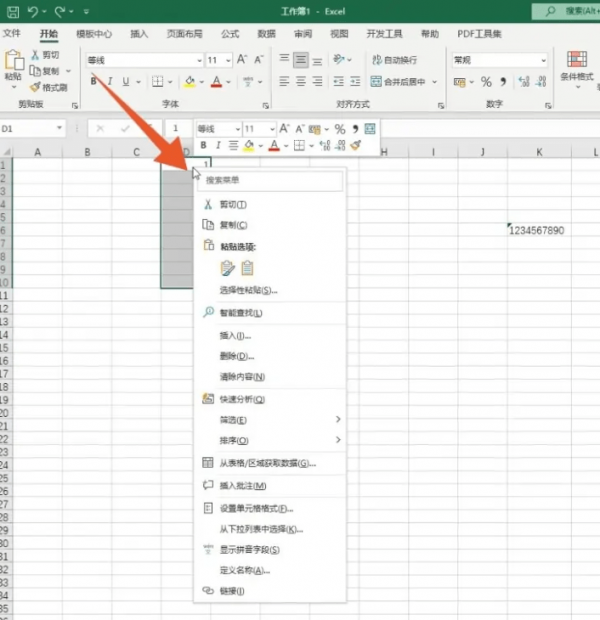Open font color dropdown arrow in ribbon
The height and width of the screenshot is (620, 600).
(228, 82)
